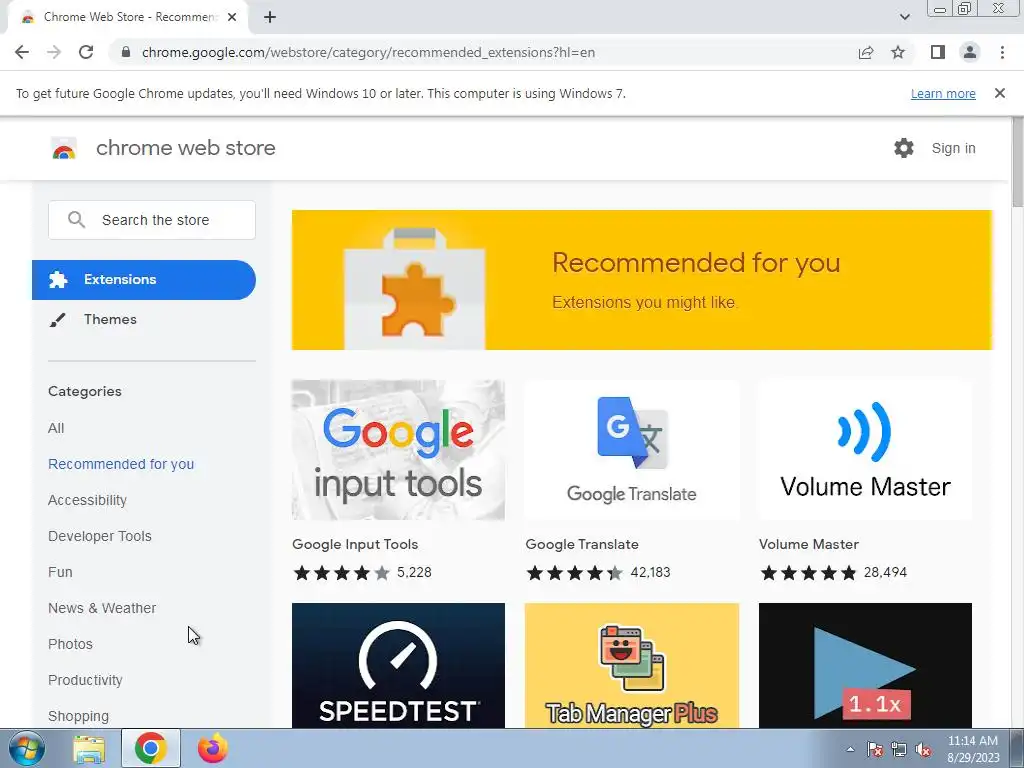Bookmark this tab with the star icon

[898, 52]
